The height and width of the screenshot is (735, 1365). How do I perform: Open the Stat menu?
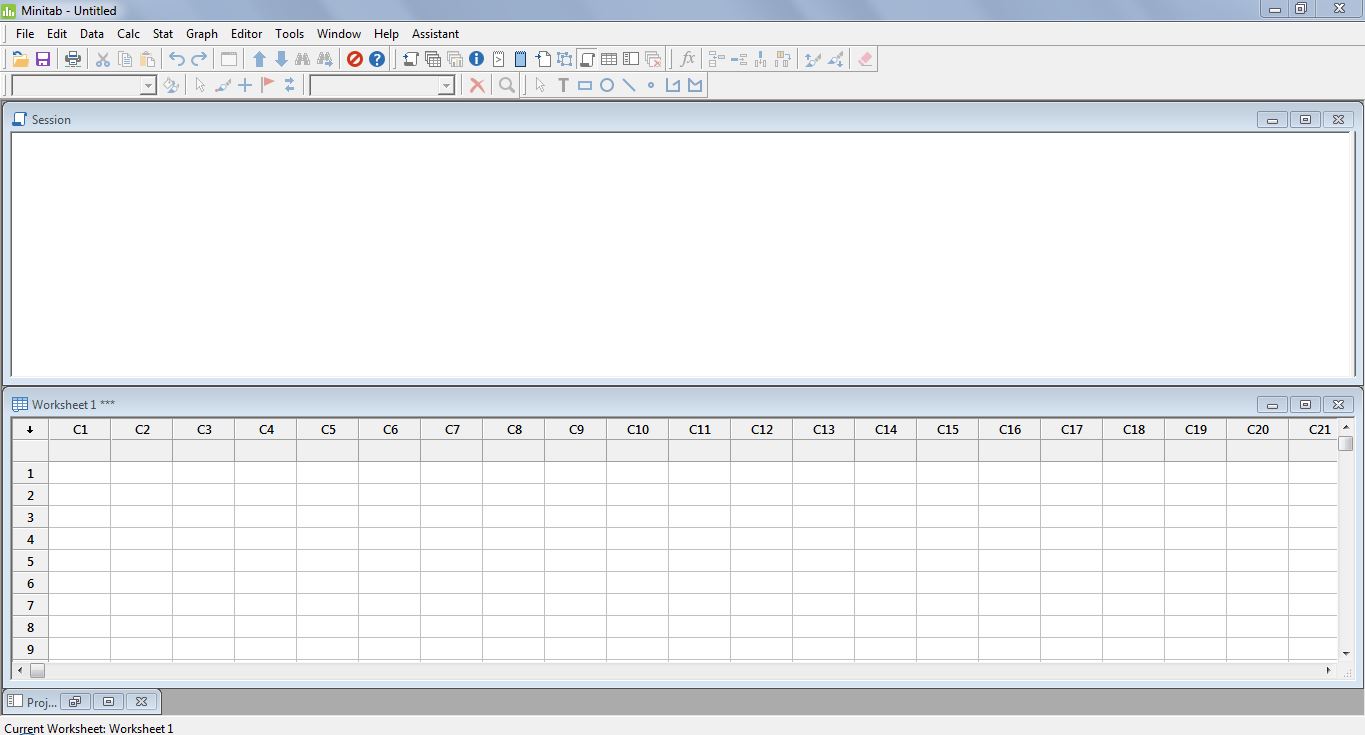(x=162, y=33)
